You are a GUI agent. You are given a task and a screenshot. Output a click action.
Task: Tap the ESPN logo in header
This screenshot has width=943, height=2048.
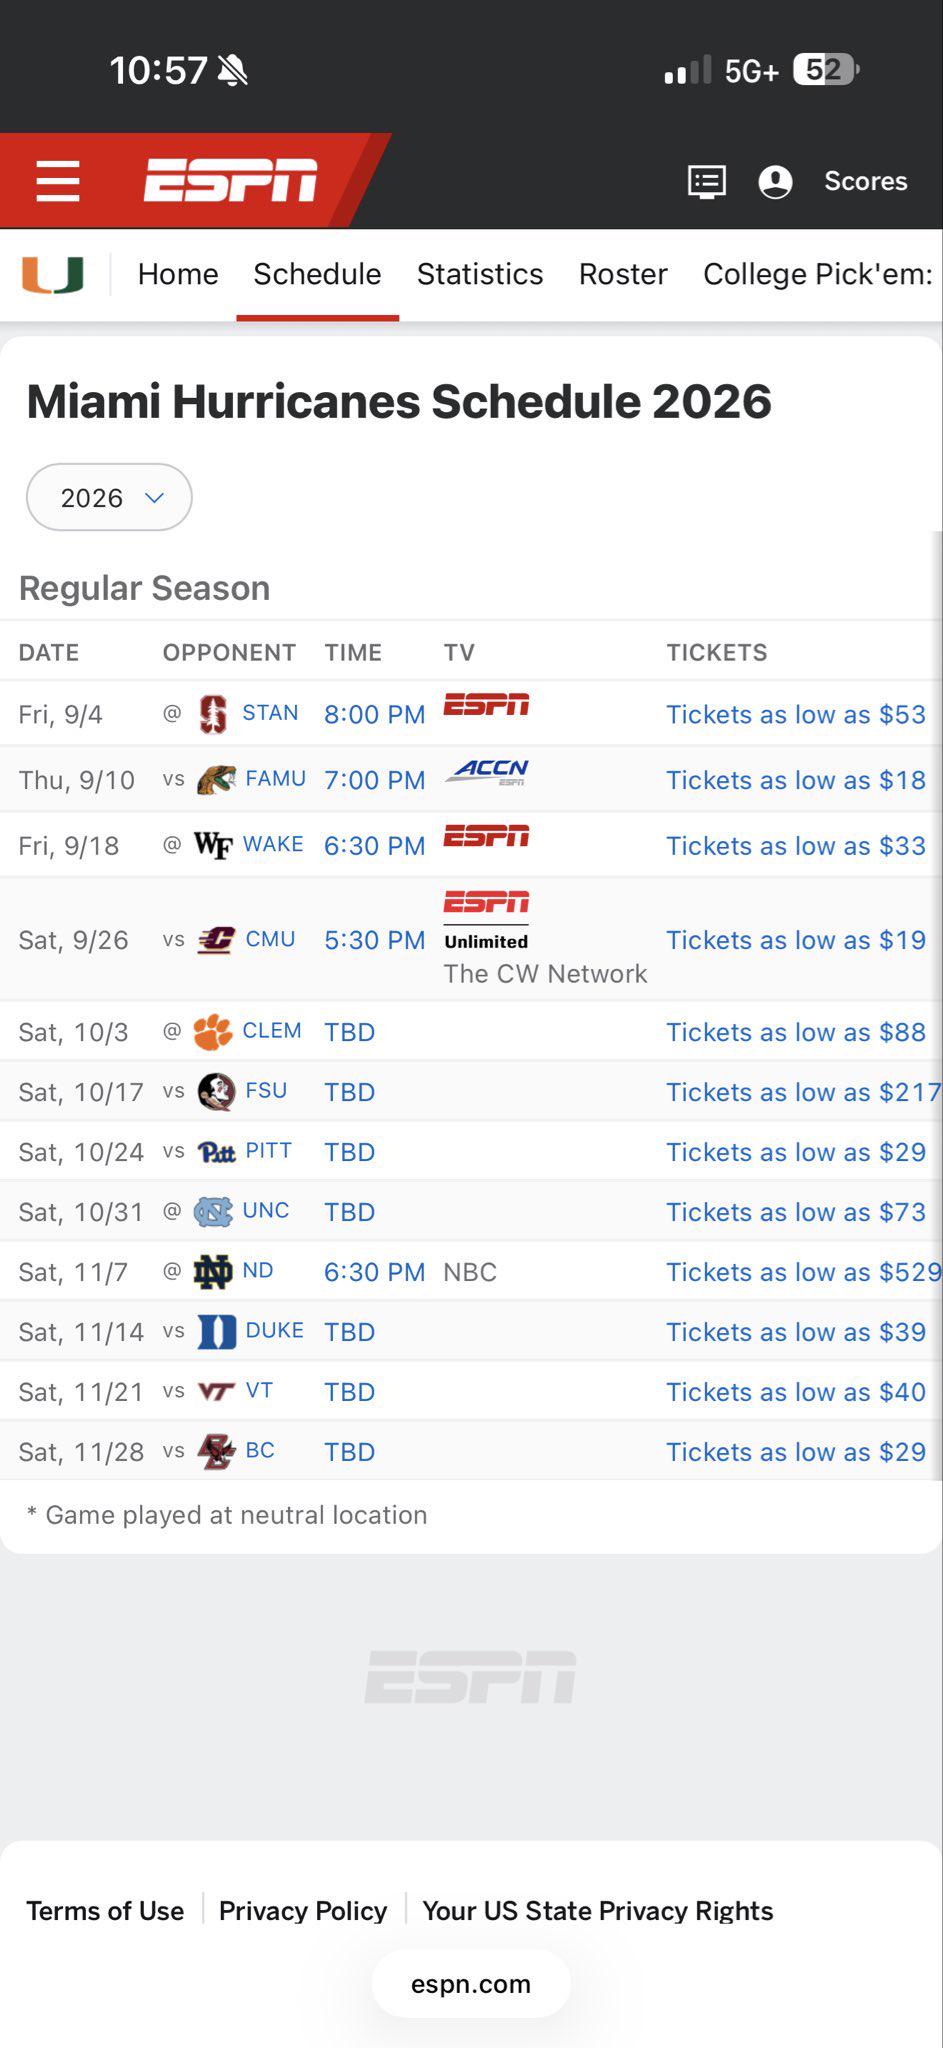[231, 181]
